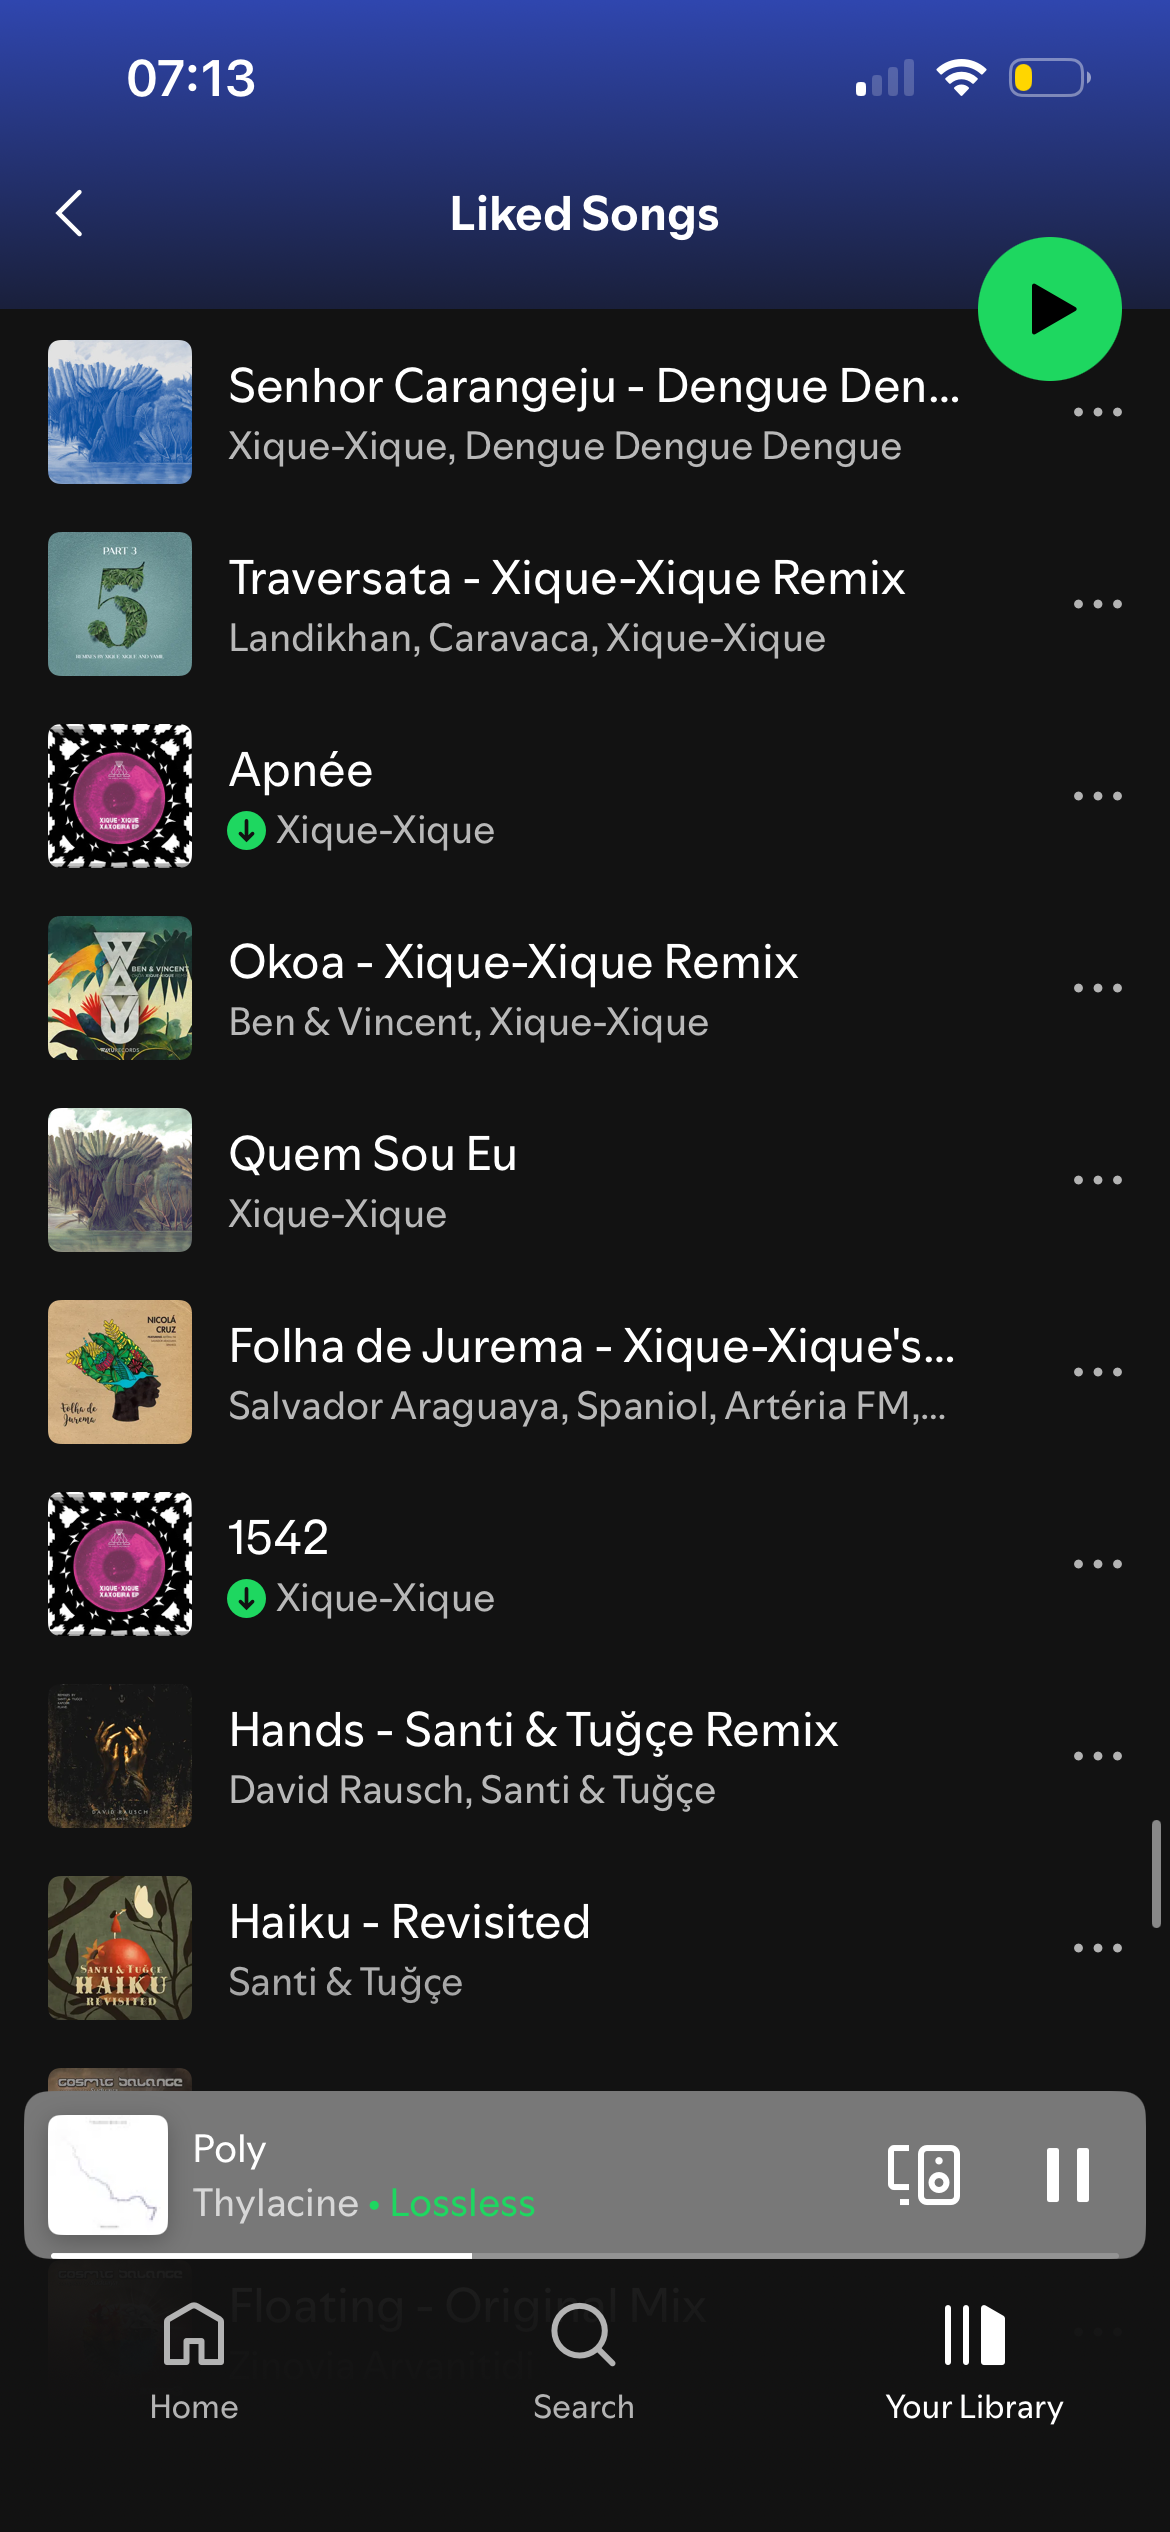Open more options for Quem Sou Eu

pos(1097,1180)
